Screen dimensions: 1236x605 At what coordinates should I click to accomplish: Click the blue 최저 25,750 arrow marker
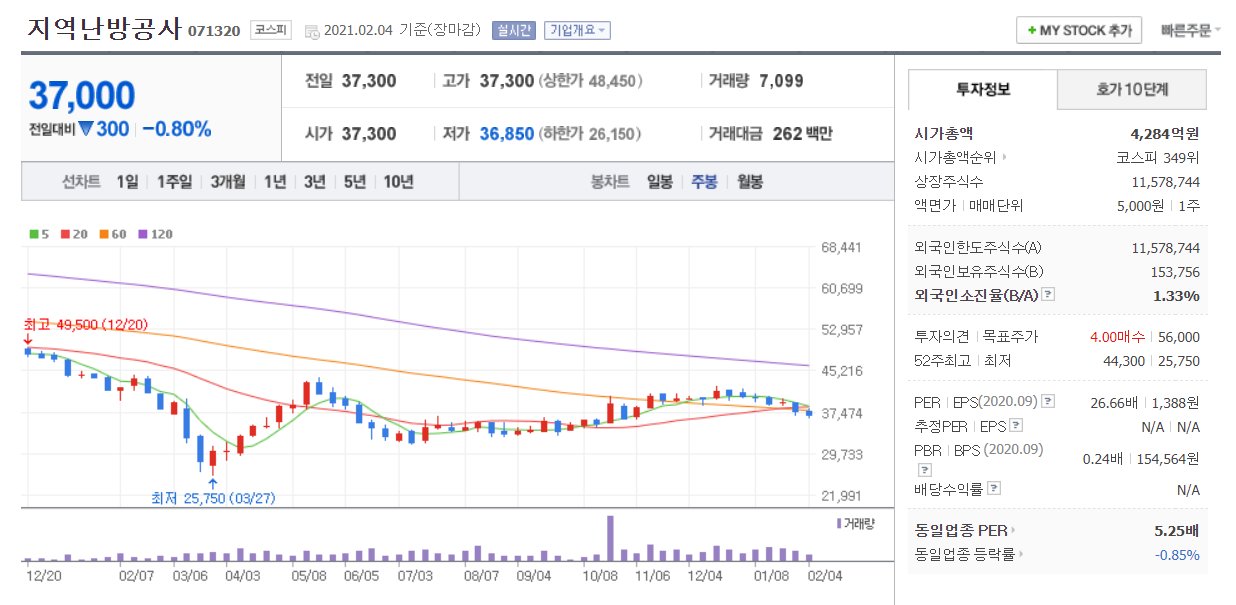pos(212,483)
